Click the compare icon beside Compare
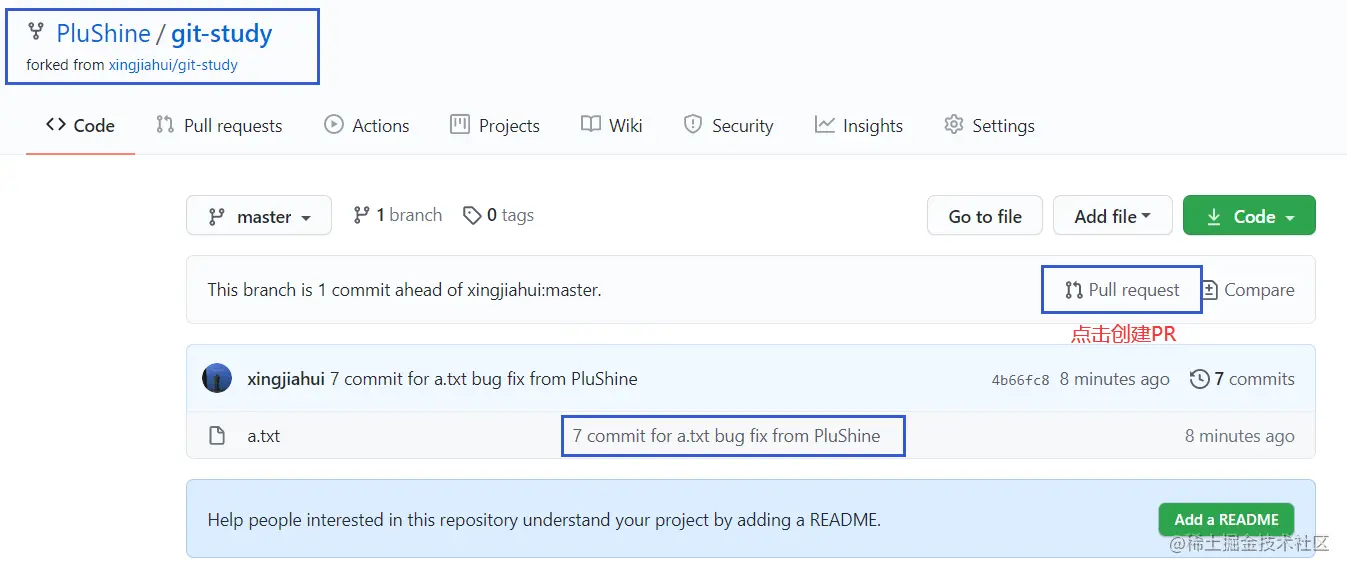The height and width of the screenshot is (571, 1347). tap(1209, 290)
